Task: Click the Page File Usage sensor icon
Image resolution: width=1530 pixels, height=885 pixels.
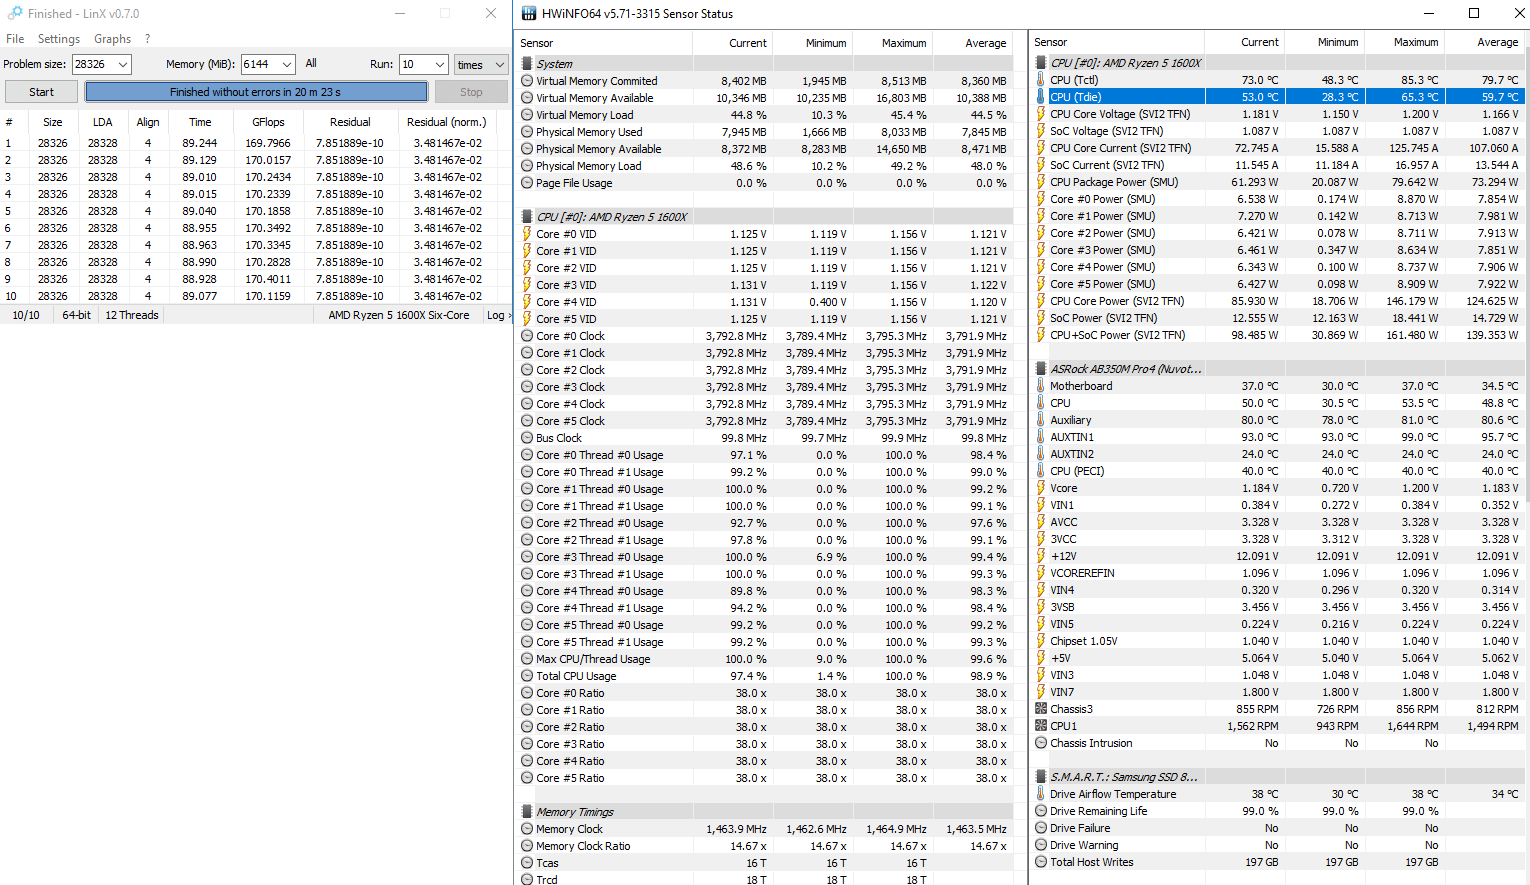Action: [527, 183]
